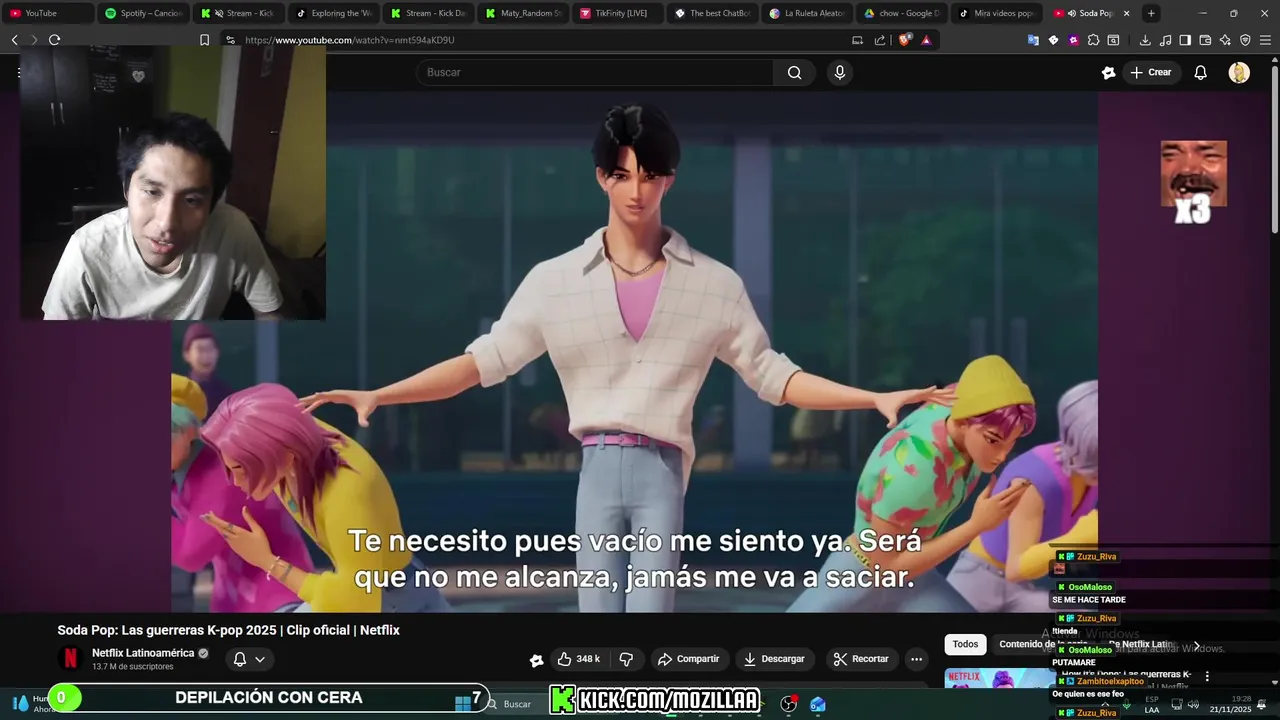Click the Recortar clip button
Image resolution: width=1280 pixels, height=720 pixels.
click(x=861, y=659)
